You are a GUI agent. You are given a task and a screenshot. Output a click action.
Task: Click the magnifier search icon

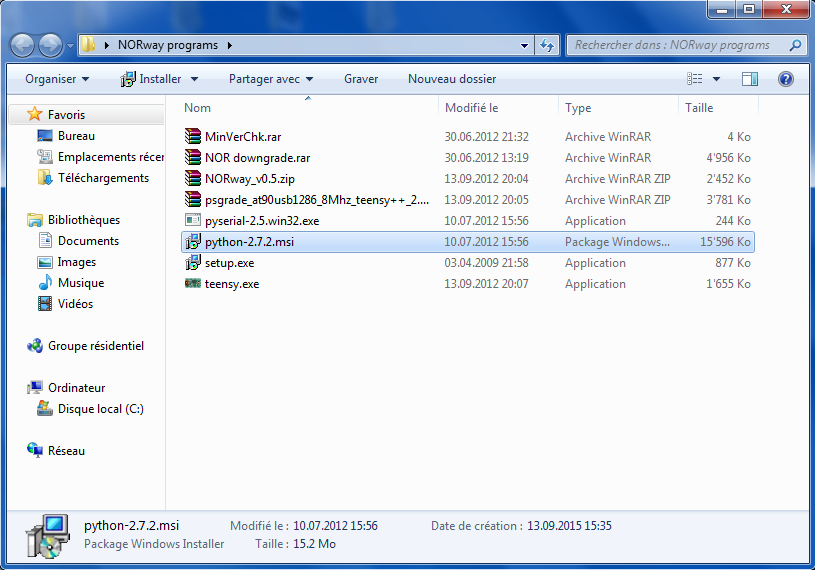[795, 45]
